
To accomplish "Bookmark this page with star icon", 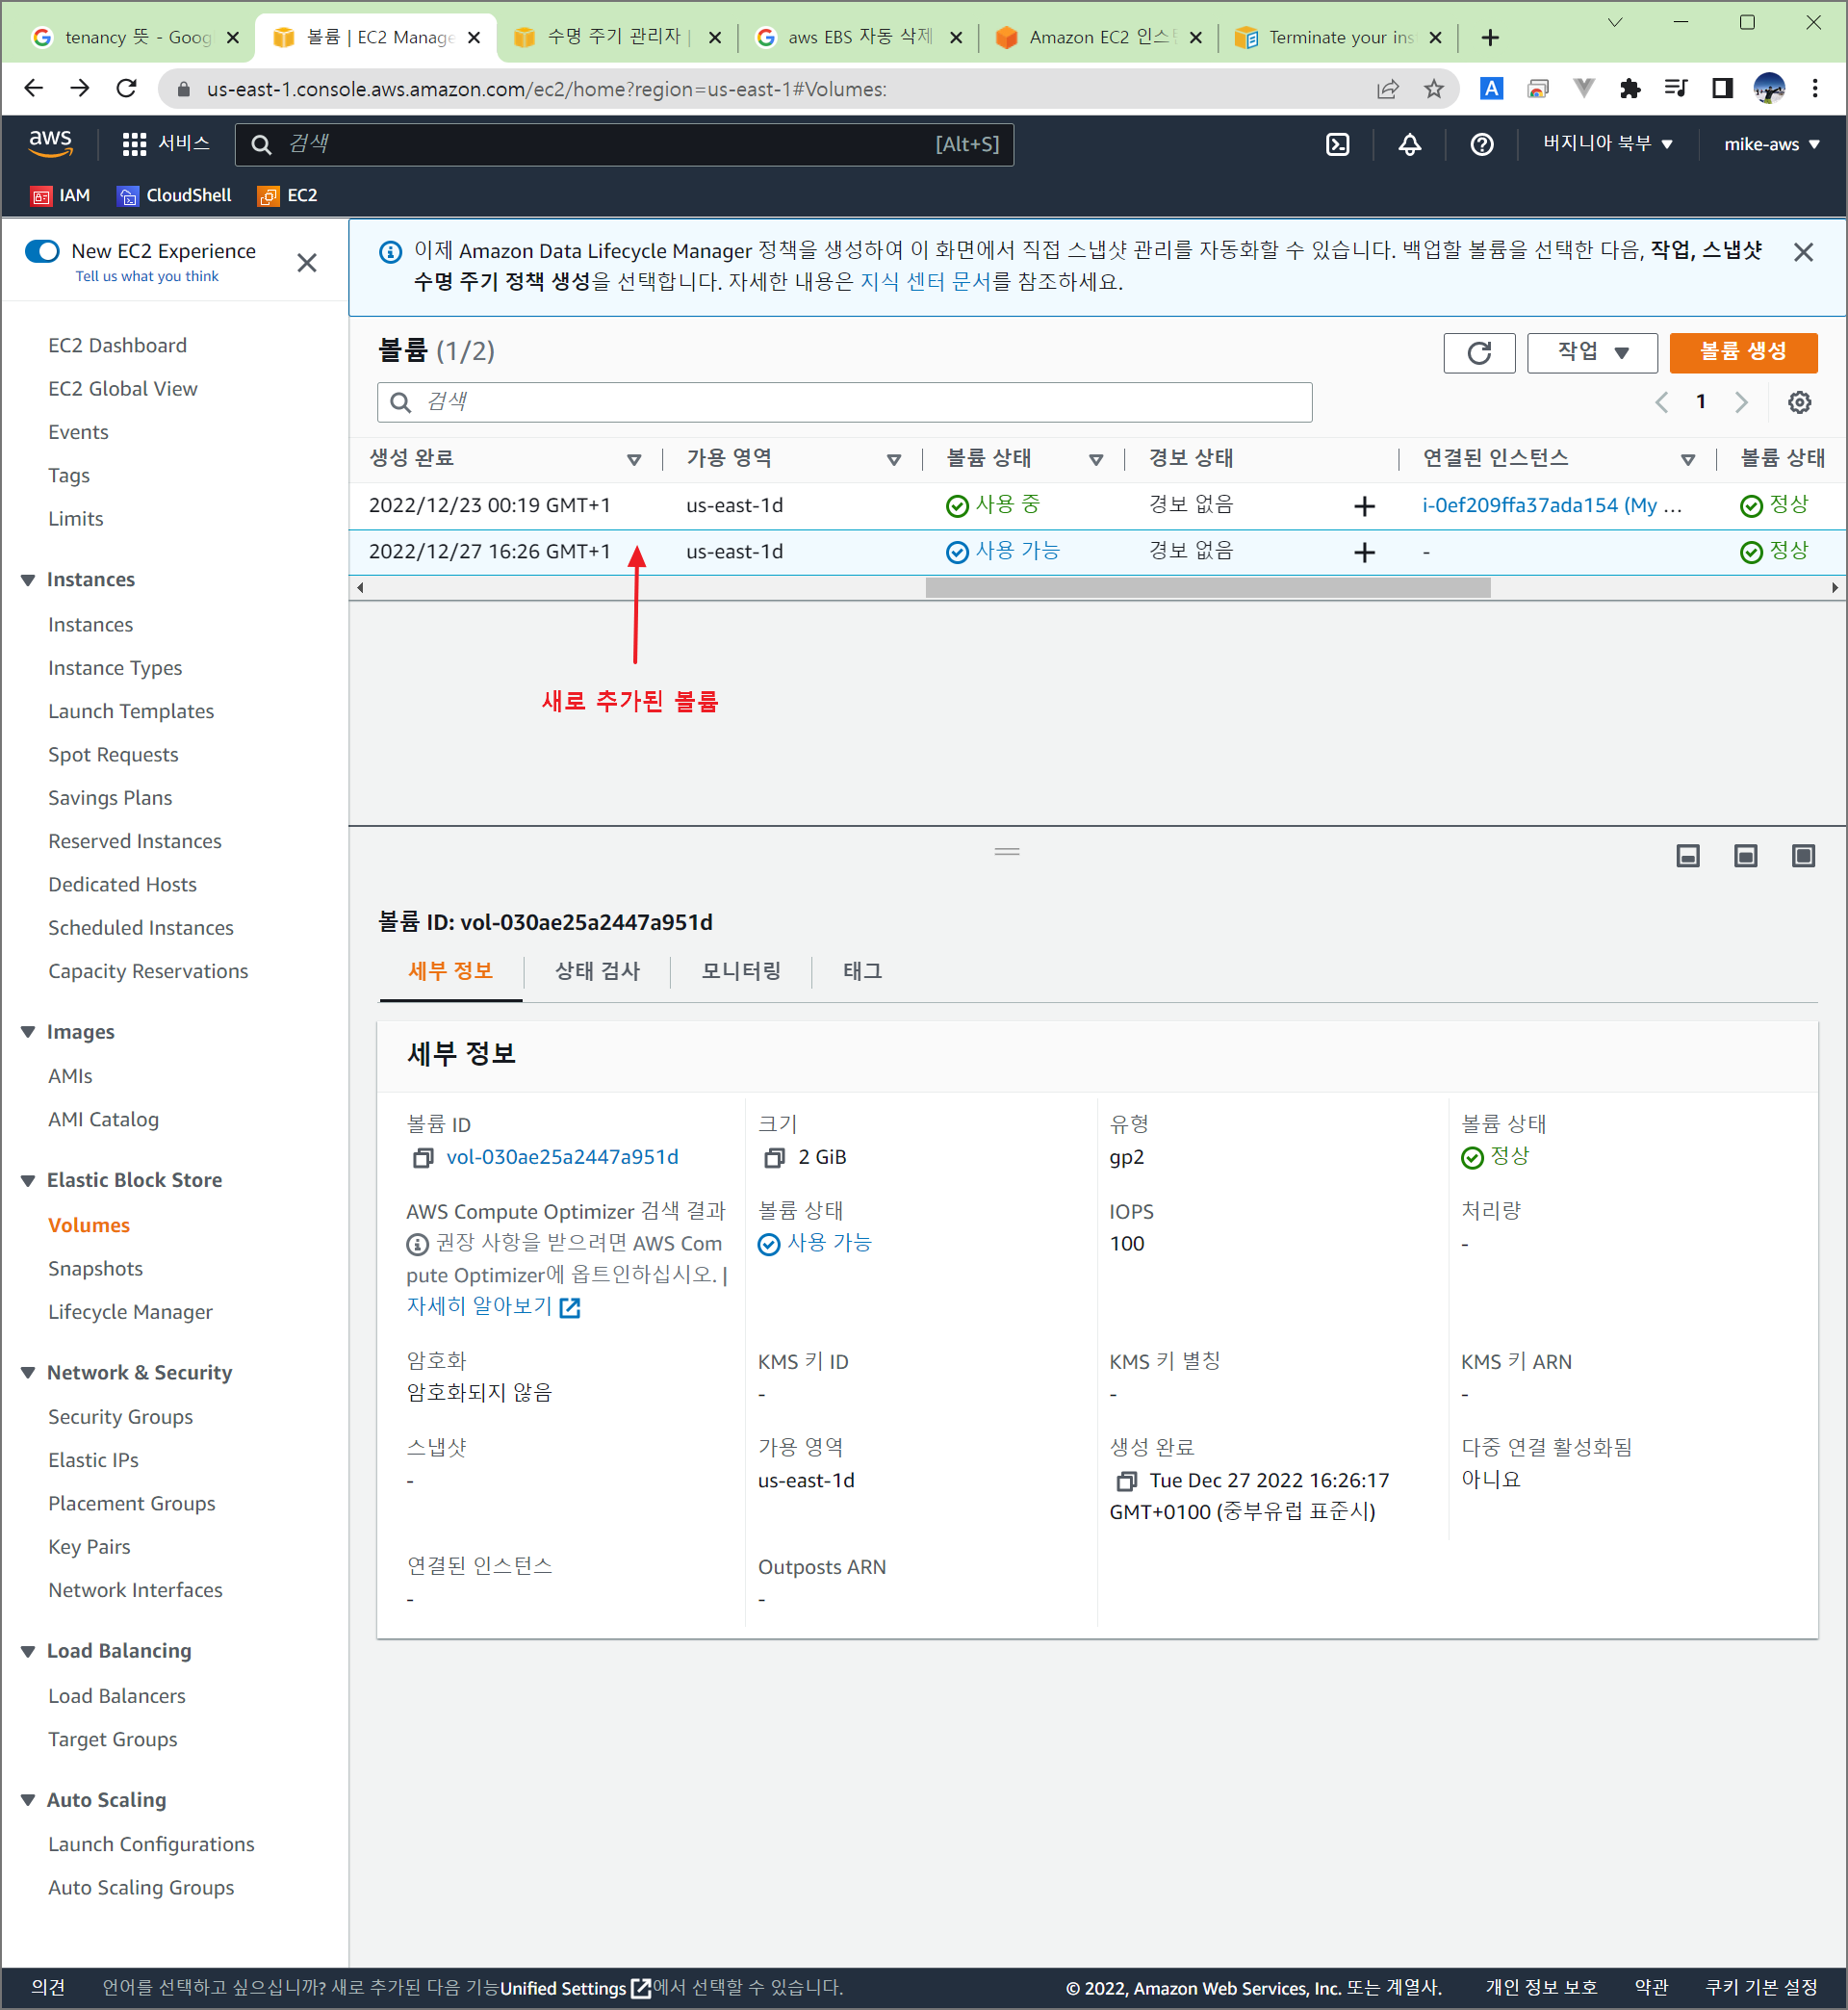I will (1434, 89).
